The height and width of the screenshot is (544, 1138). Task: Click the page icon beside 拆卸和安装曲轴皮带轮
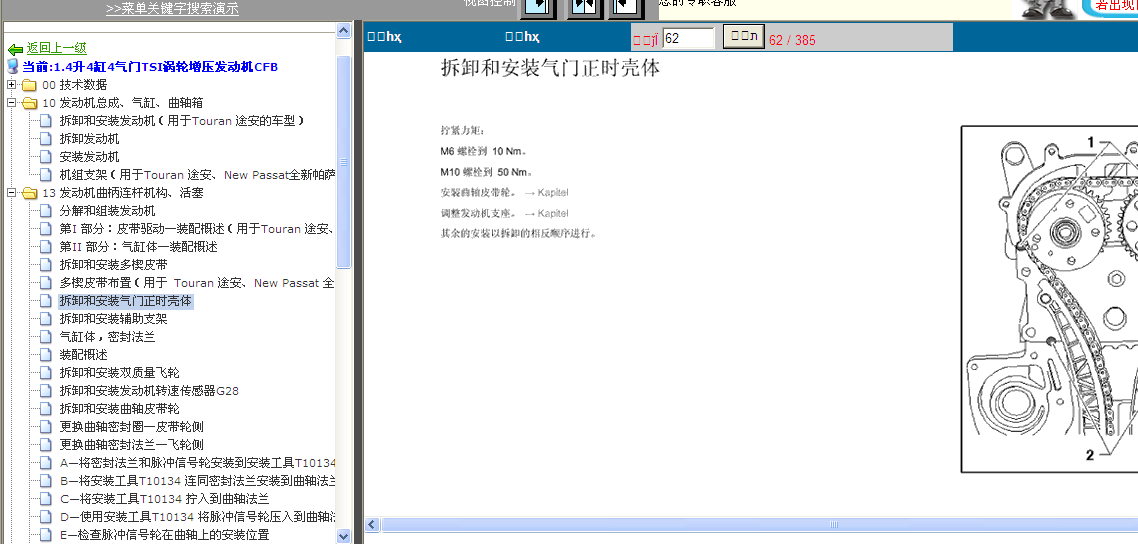pyautogui.click(x=46, y=409)
